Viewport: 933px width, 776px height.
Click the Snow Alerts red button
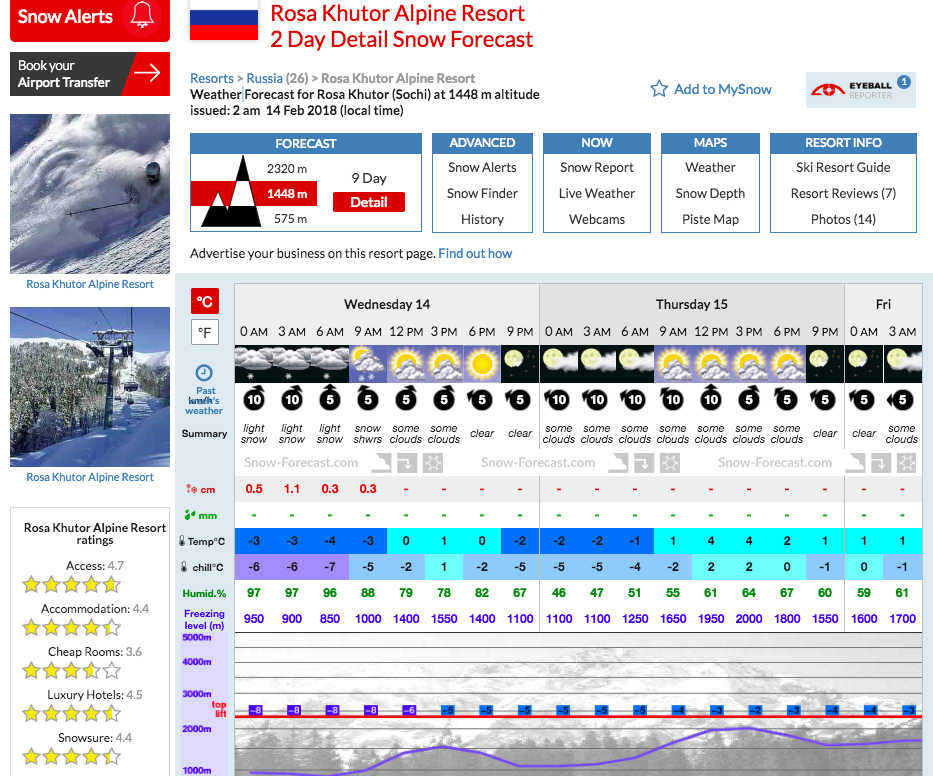pyautogui.click(x=90, y=20)
